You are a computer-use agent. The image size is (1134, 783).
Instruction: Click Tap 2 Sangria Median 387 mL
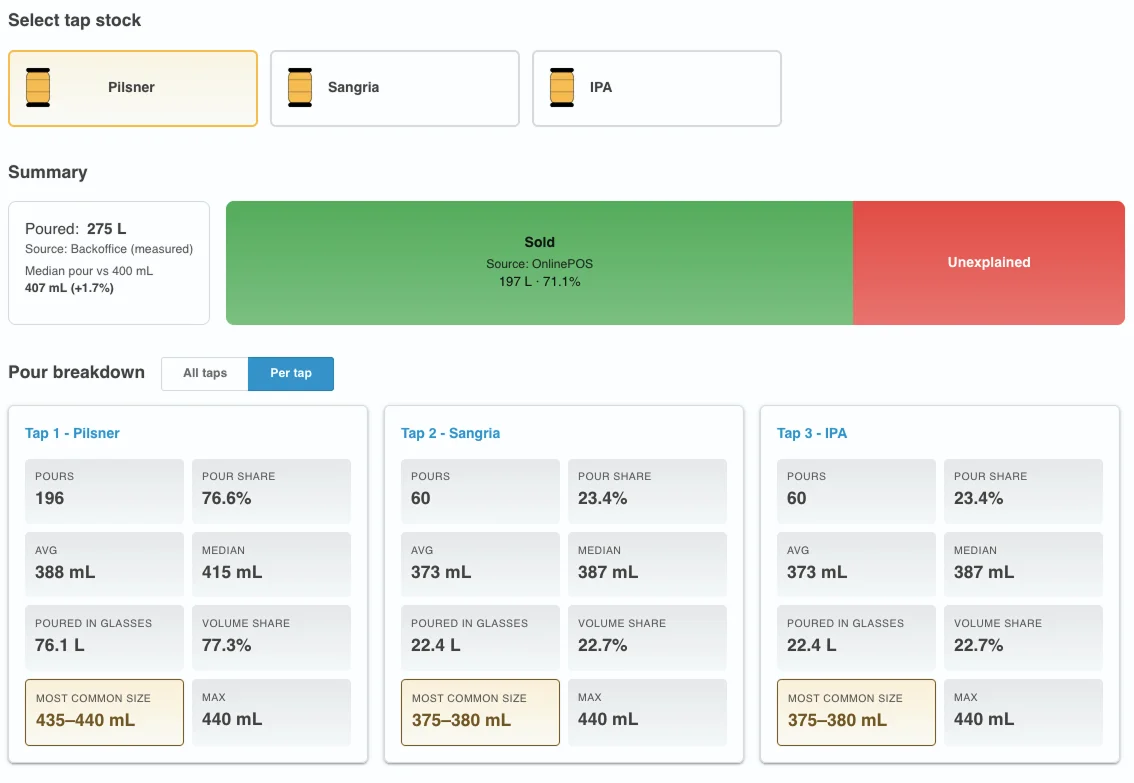[647, 565]
